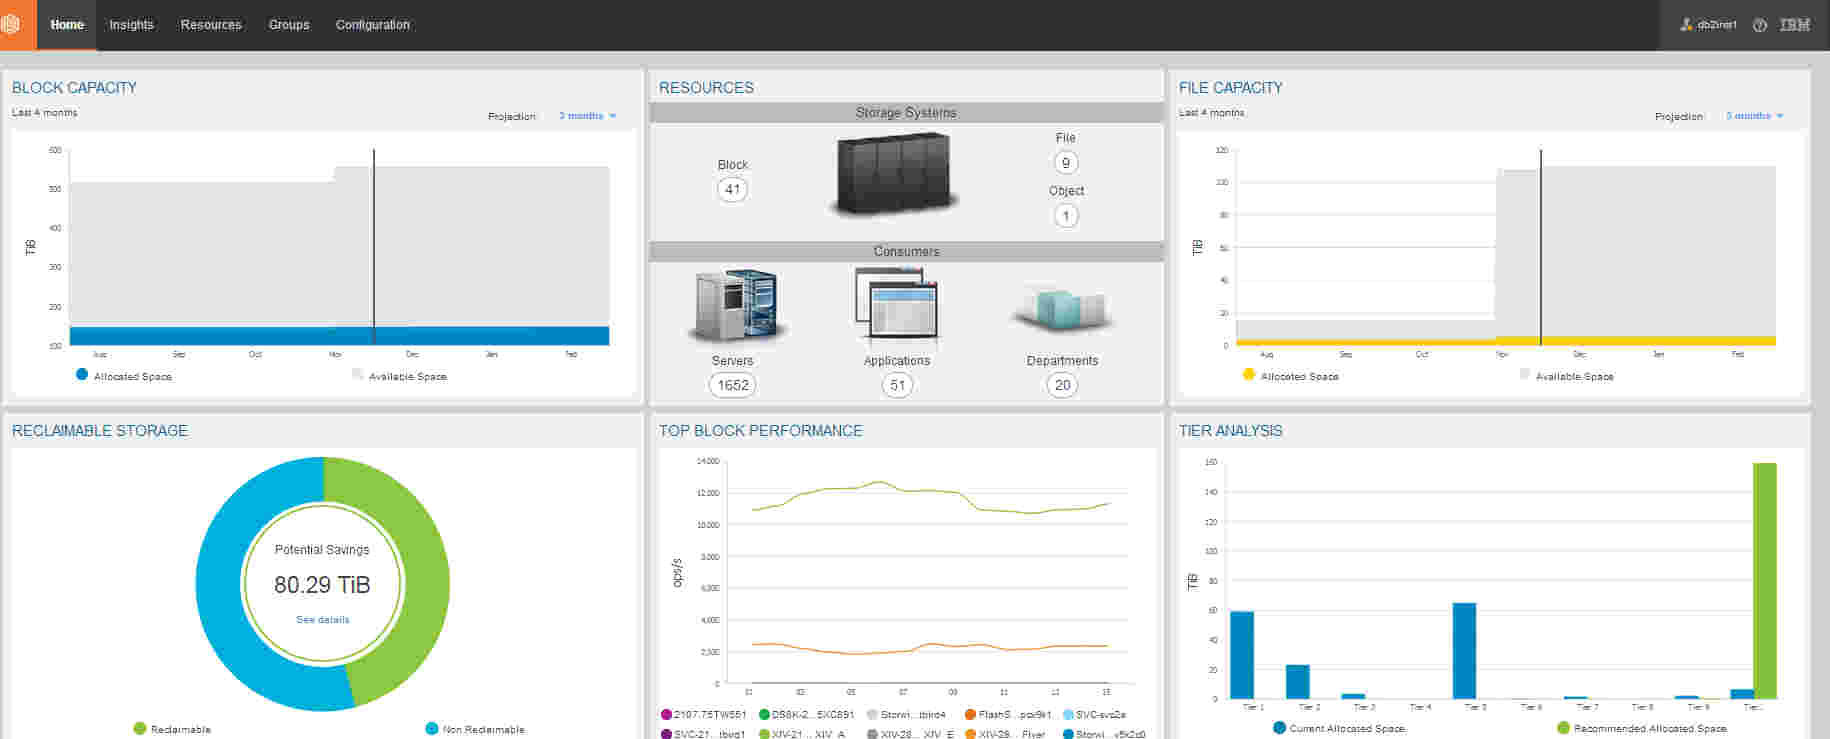Click the FILE CAPACITY panel title
The width and height of the screenshot is (1830, 739).
coord(1230,88)
